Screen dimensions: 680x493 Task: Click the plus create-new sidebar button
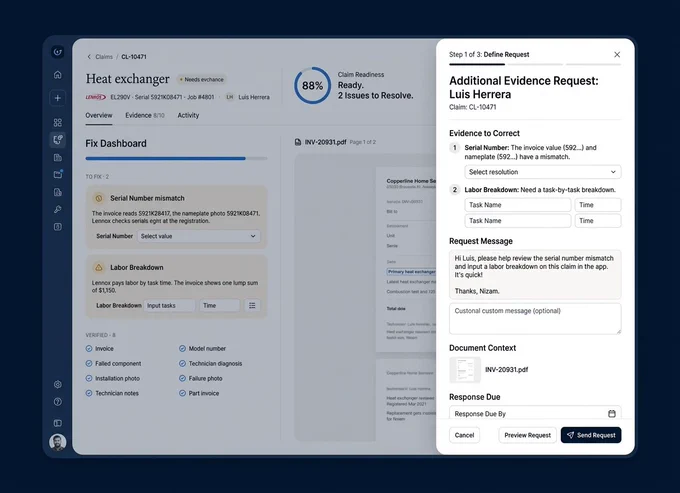(x=57, y=98)
